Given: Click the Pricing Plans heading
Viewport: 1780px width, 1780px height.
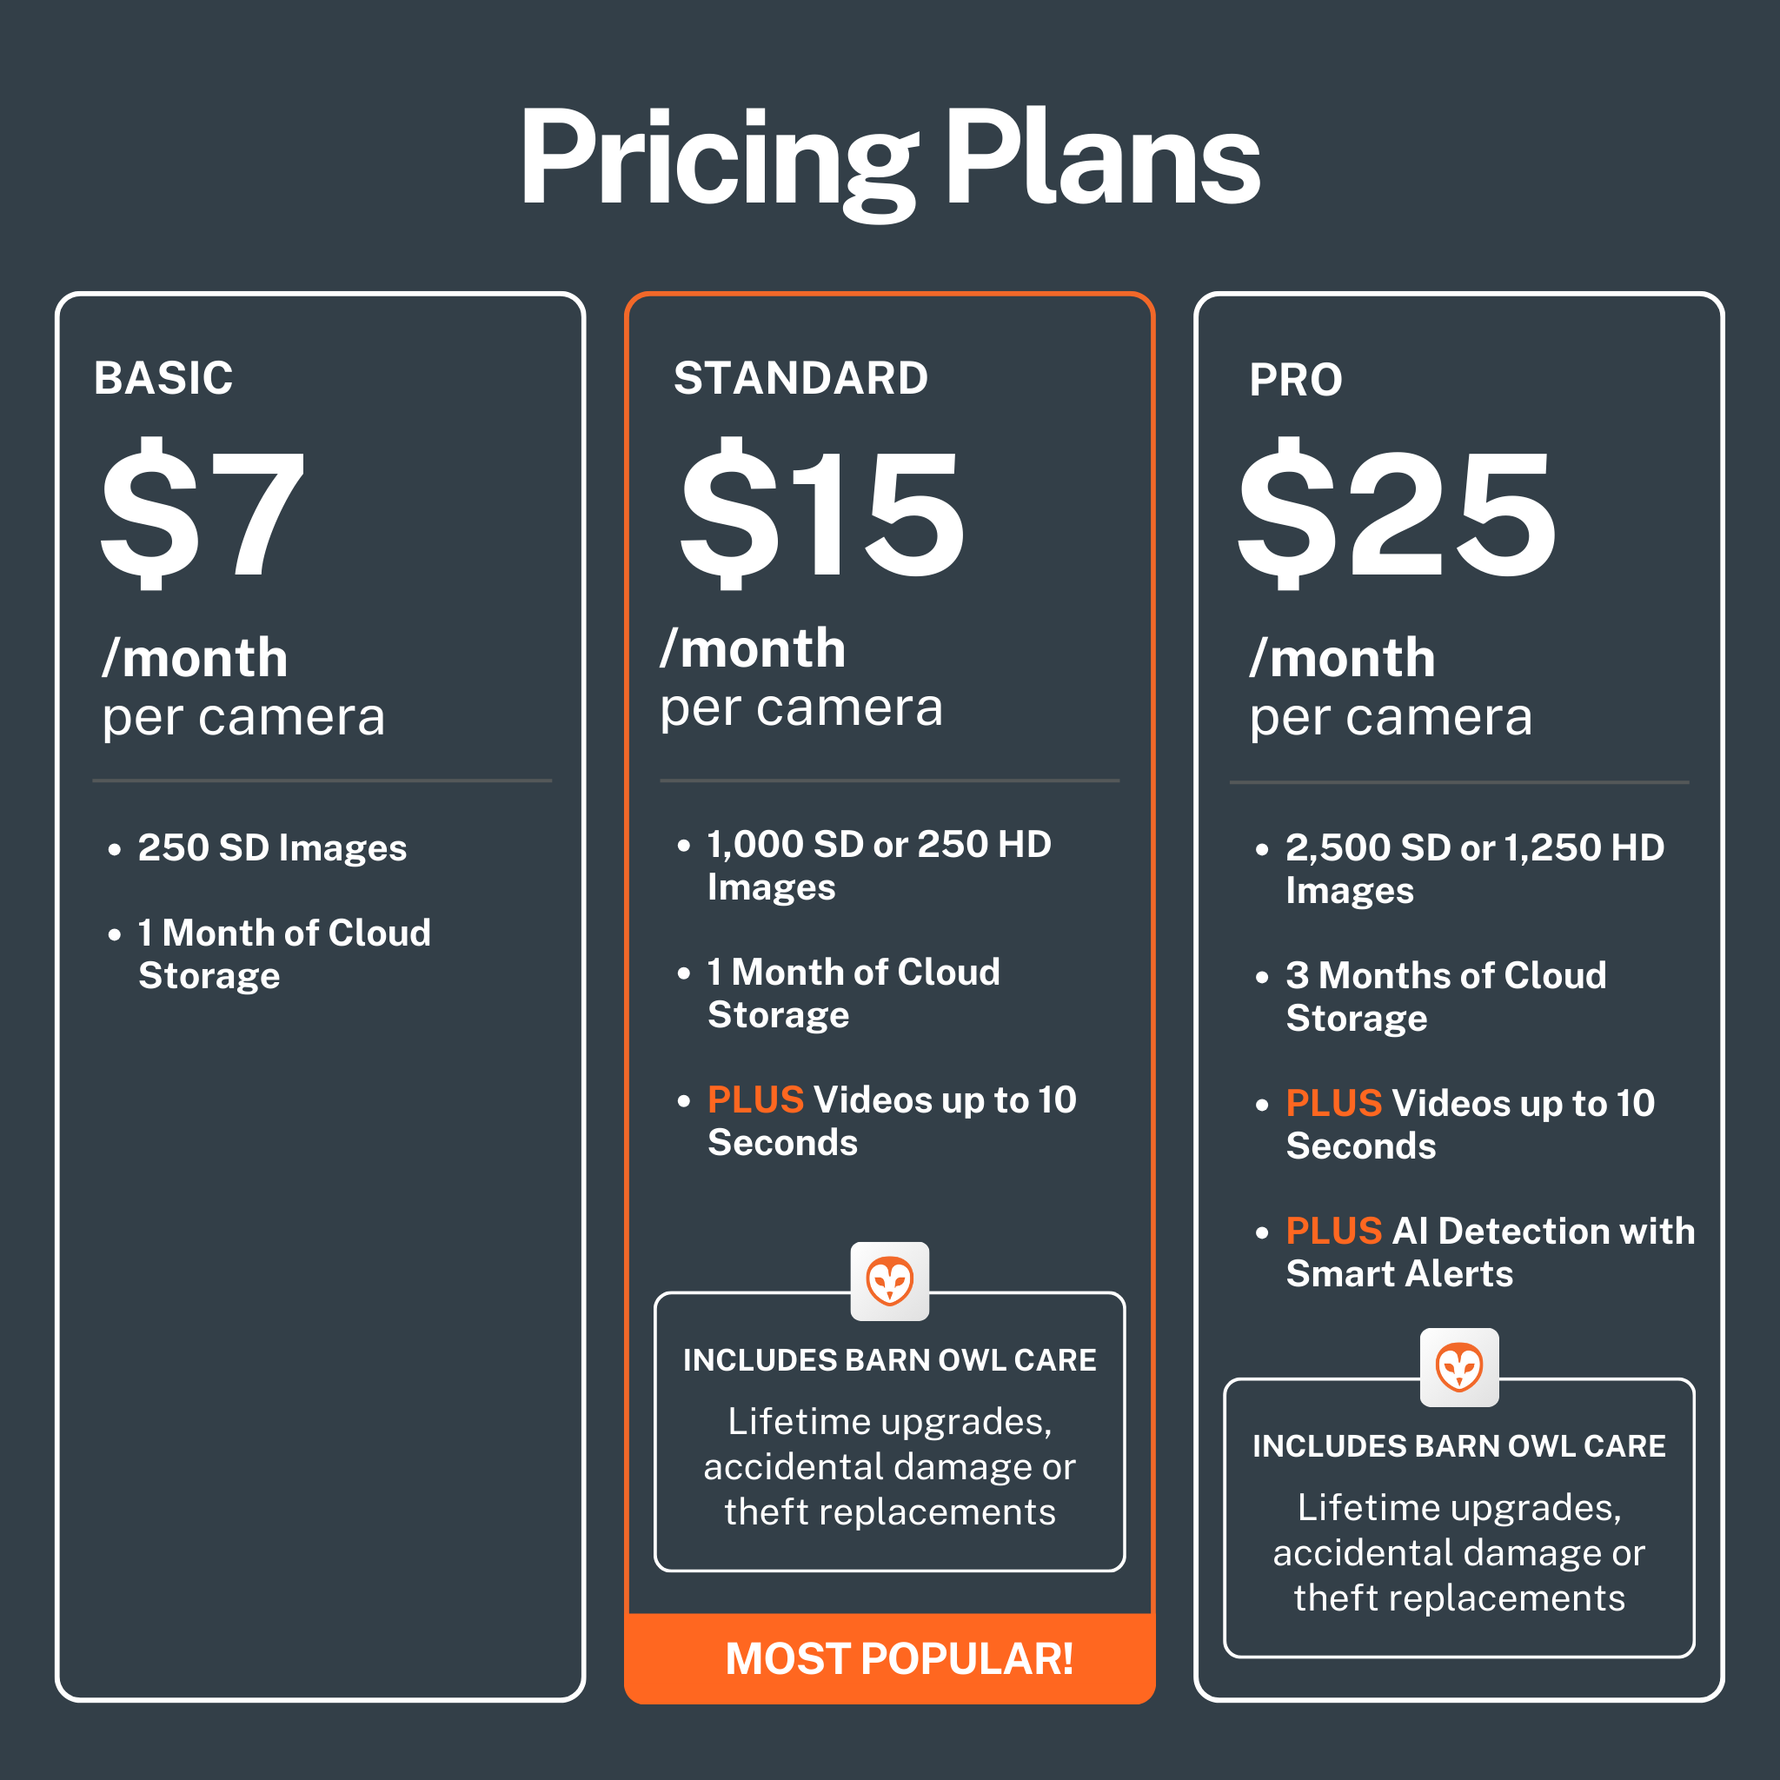Looking at the screenshot, I should [x=889, y=159].
